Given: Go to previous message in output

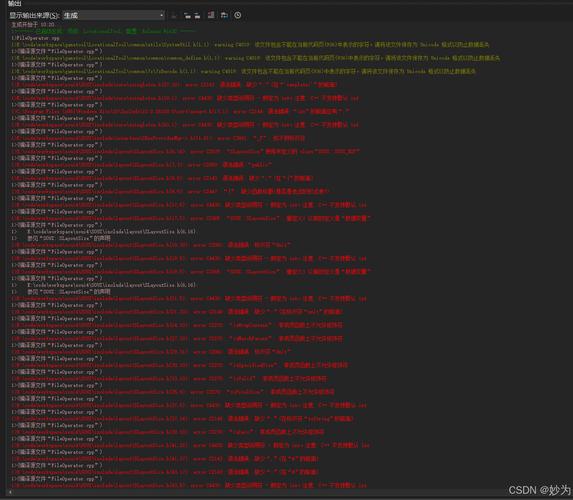Looking at the screenshot, I should tap(187, 15).
